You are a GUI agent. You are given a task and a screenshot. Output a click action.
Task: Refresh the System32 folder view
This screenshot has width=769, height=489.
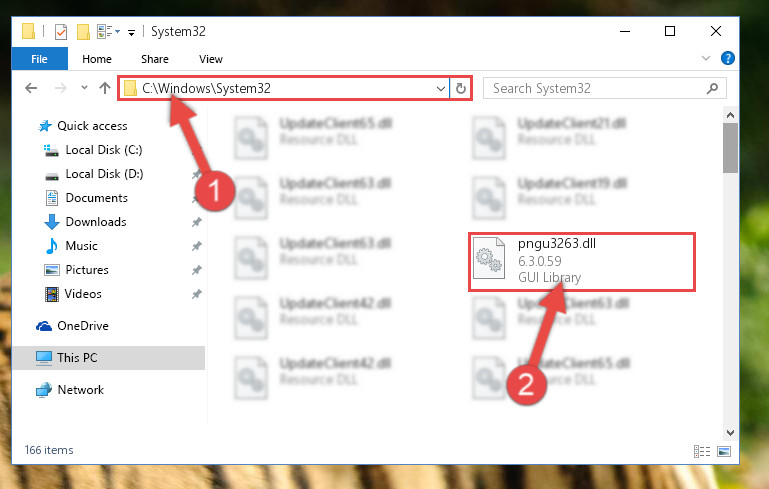pyautogui.click(x=461, y=88)
